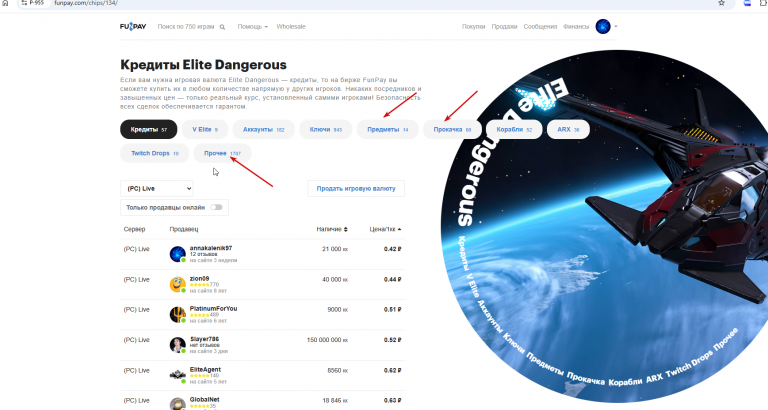This screenshot has height=410, width=768.
Task: Expand the Помощь menu
Action: coord(252,26)
